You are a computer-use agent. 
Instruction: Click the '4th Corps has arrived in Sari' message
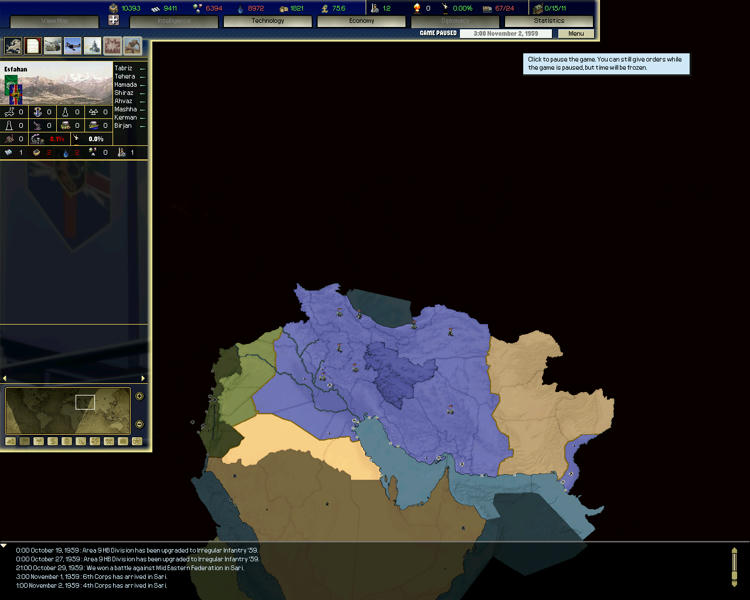tap(91, 586)
